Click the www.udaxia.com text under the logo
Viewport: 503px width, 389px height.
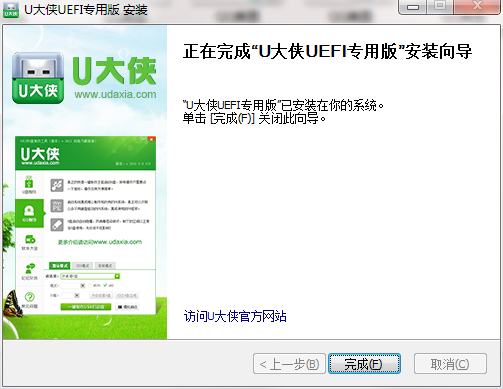click(115, 94)
